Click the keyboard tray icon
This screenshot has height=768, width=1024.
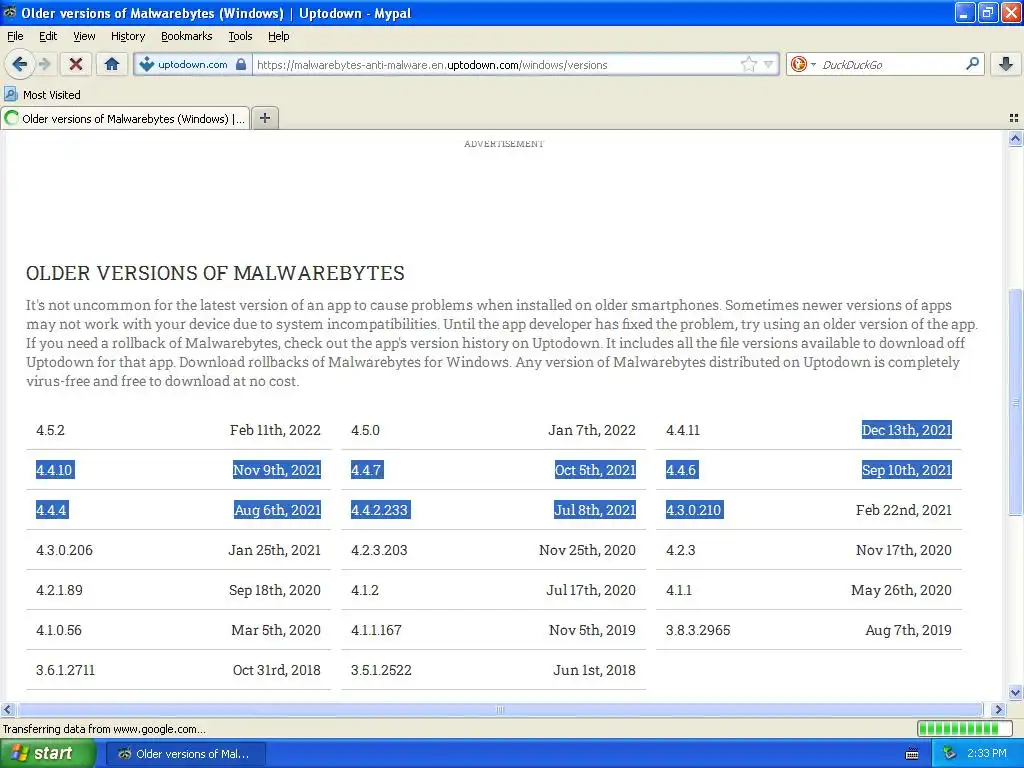[x=912, y=754]
